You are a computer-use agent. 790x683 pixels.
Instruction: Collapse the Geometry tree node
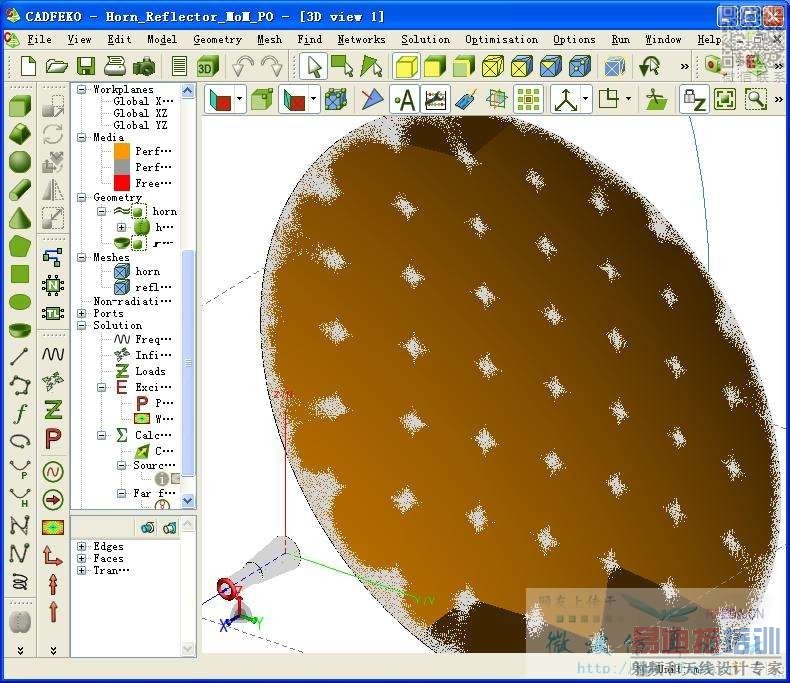coord(81,197)
